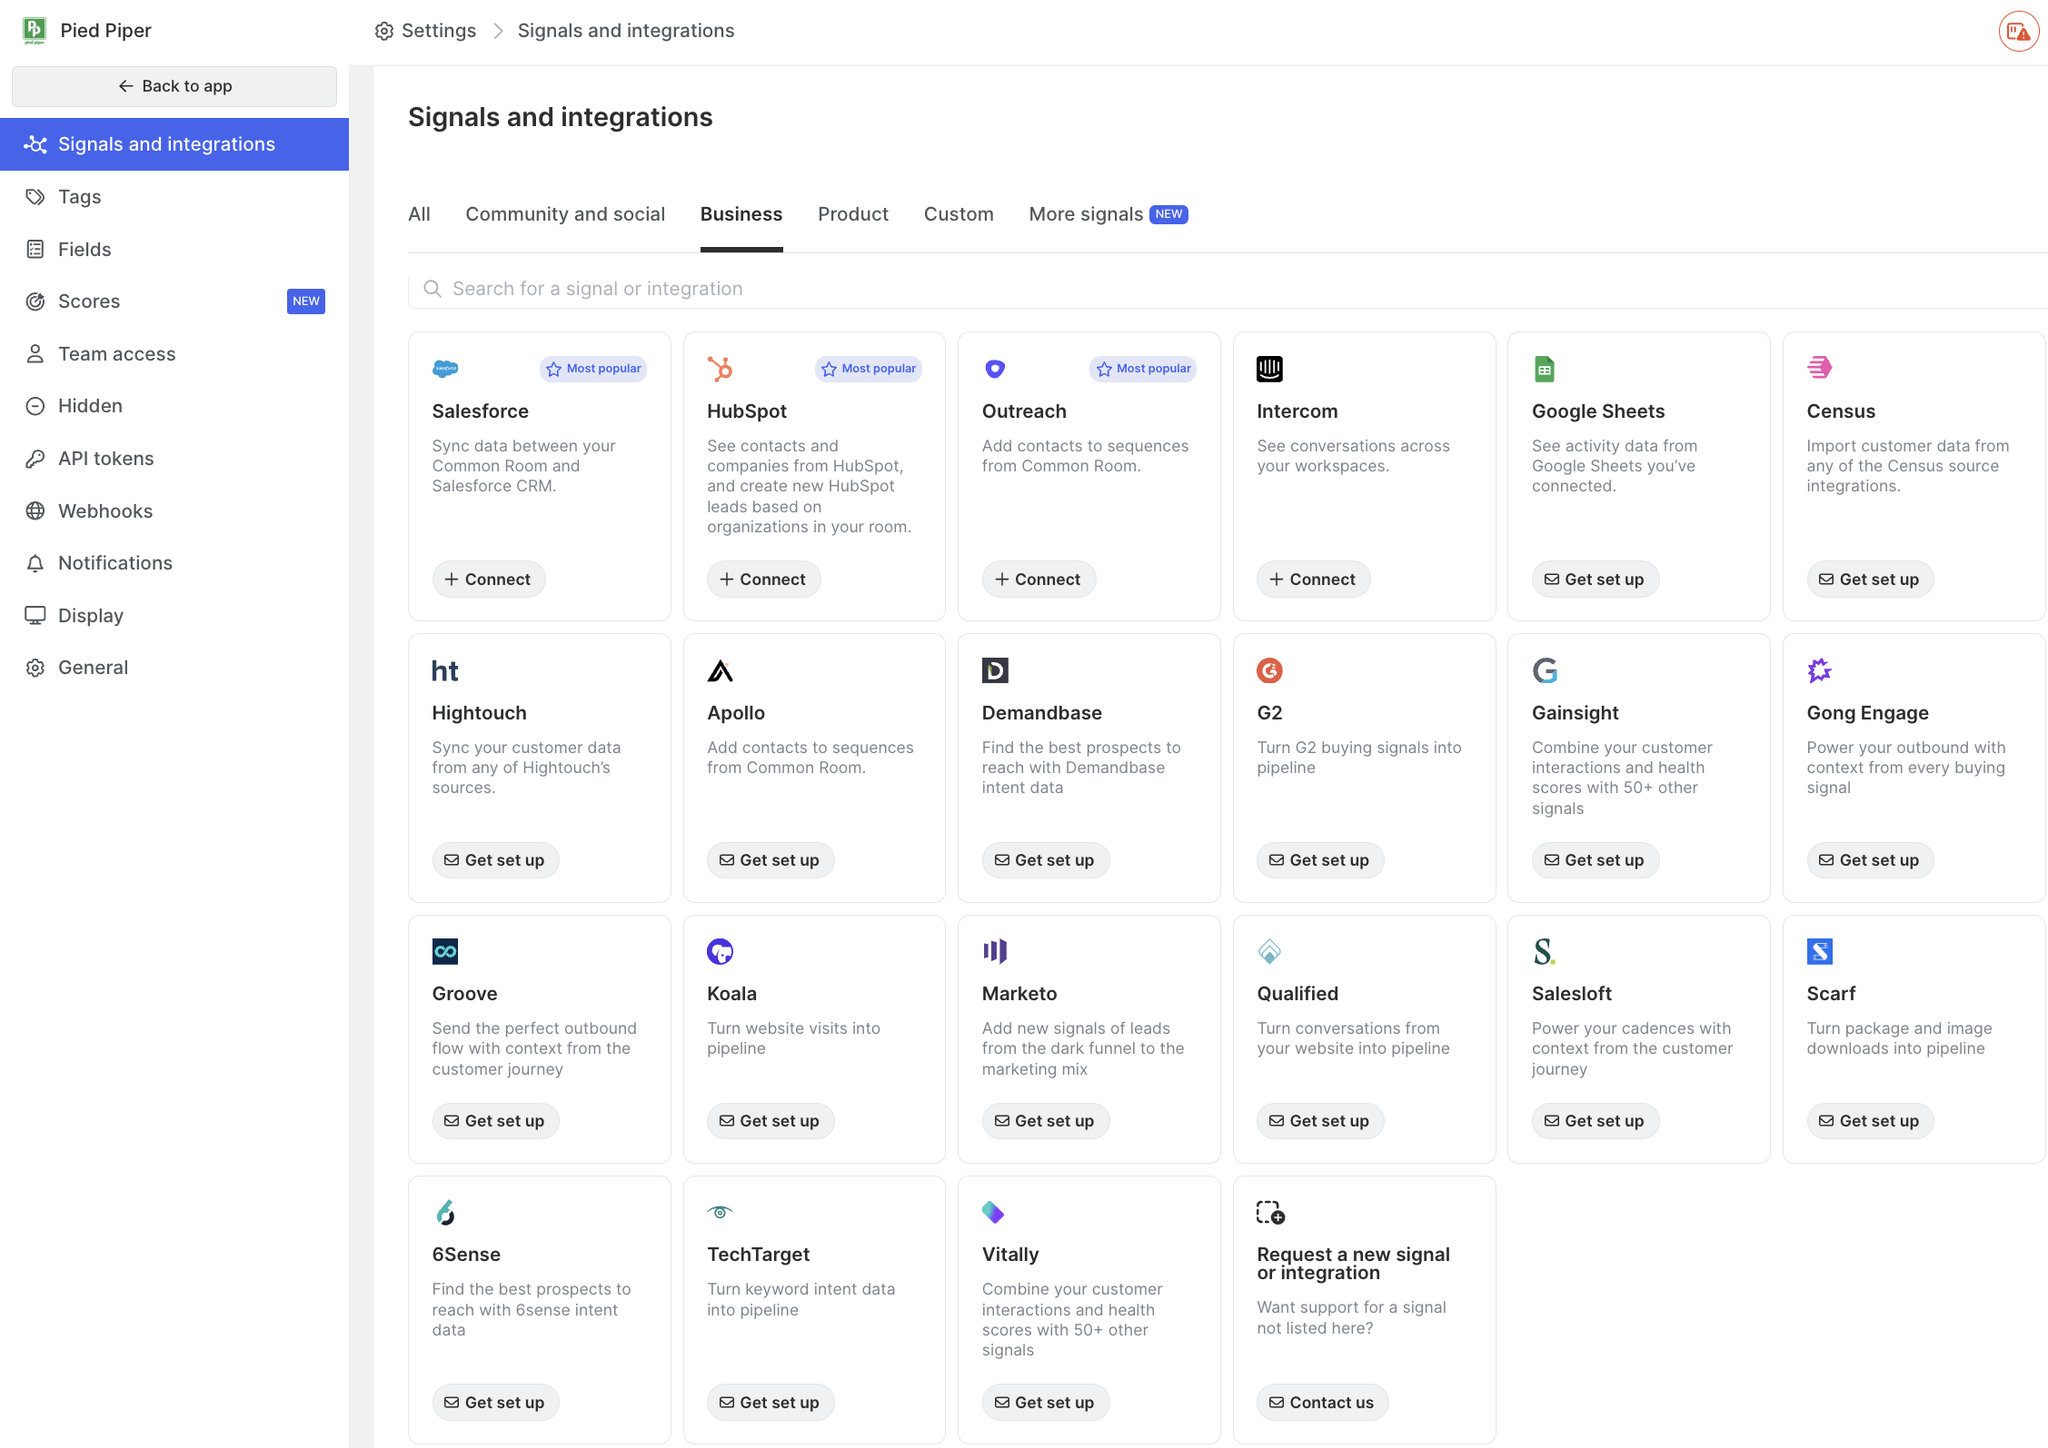This screenshot has width=2048, height=1448.
Task: Click the Request new signal icon
Action: [1270, 1212]
